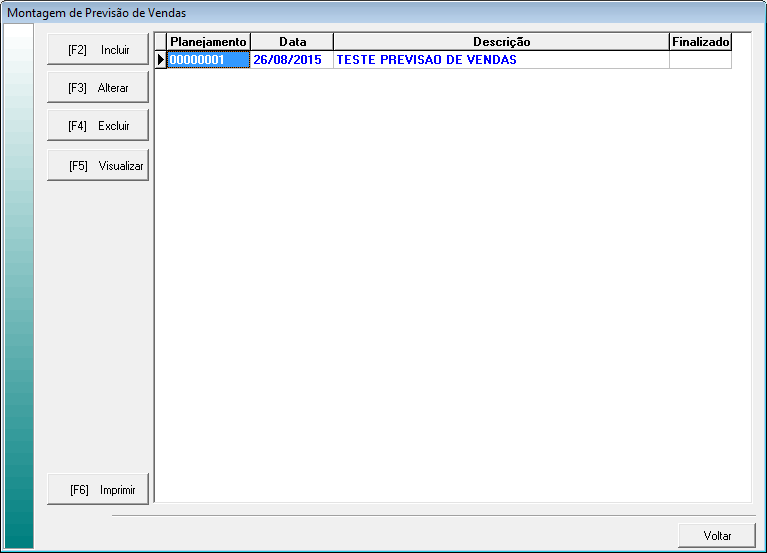Click the grid's blank top-left corner header cell
The image size is (767, 553).
(x=161, y=42)
